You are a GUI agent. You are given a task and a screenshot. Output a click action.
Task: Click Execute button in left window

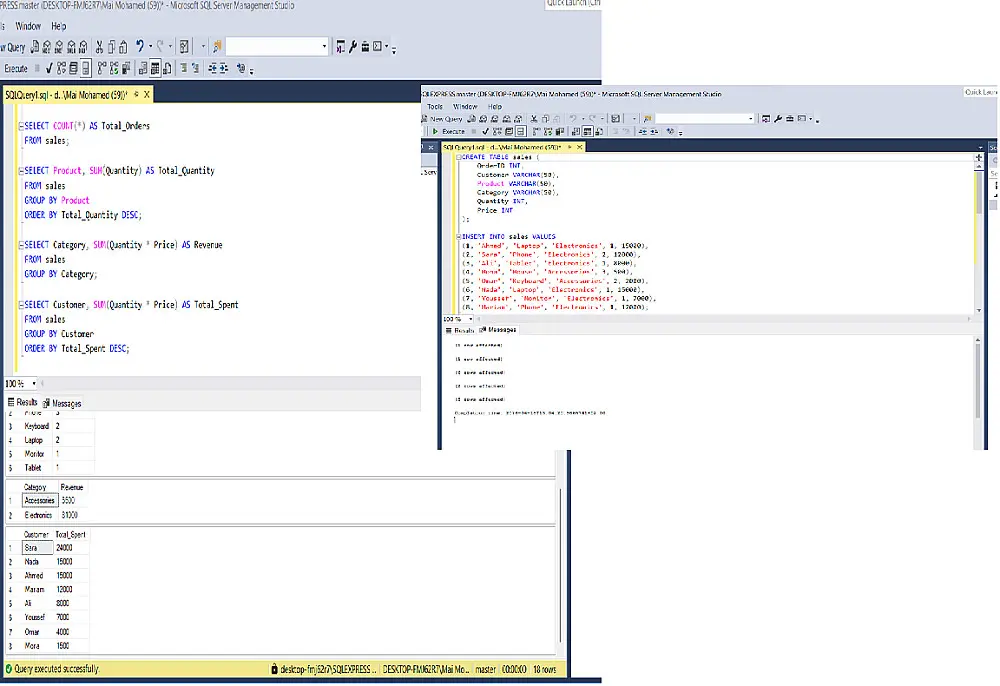pyautogui.click(x=15, y=68)
